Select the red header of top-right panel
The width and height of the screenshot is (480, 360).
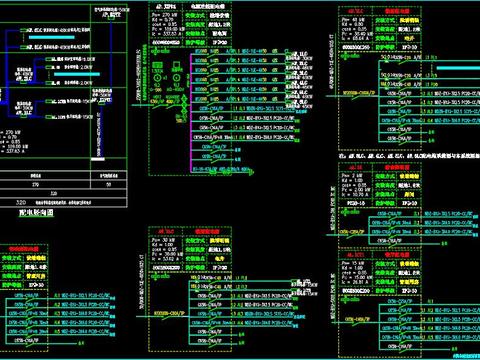[x=397, y=11]
